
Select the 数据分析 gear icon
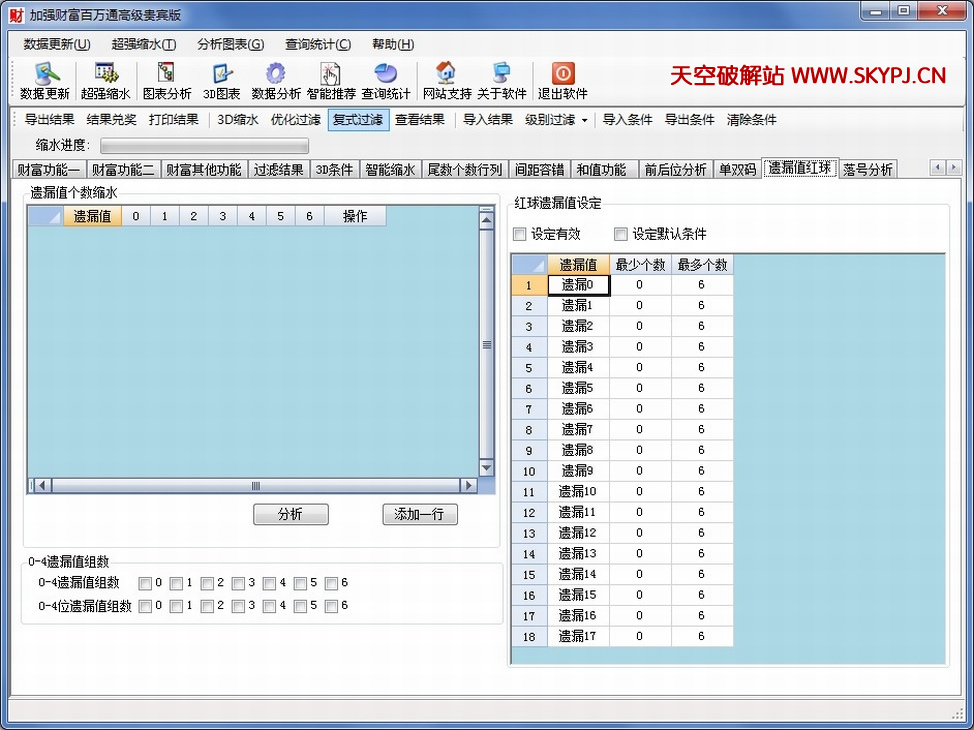click(x=275, y=74)
